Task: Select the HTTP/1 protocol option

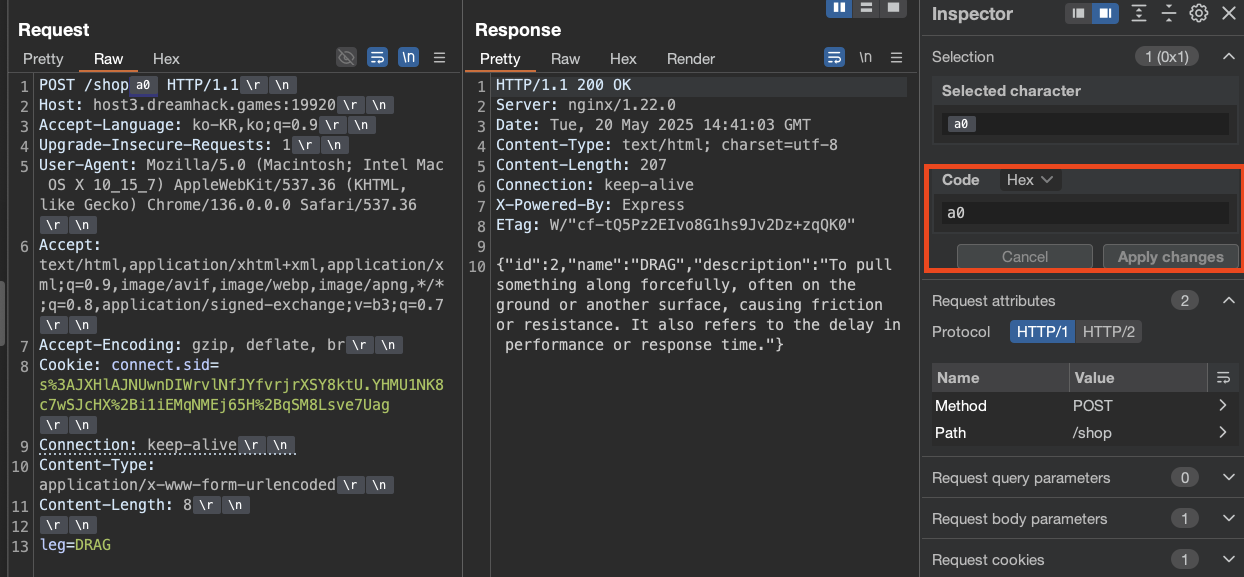Action: 1042,332
